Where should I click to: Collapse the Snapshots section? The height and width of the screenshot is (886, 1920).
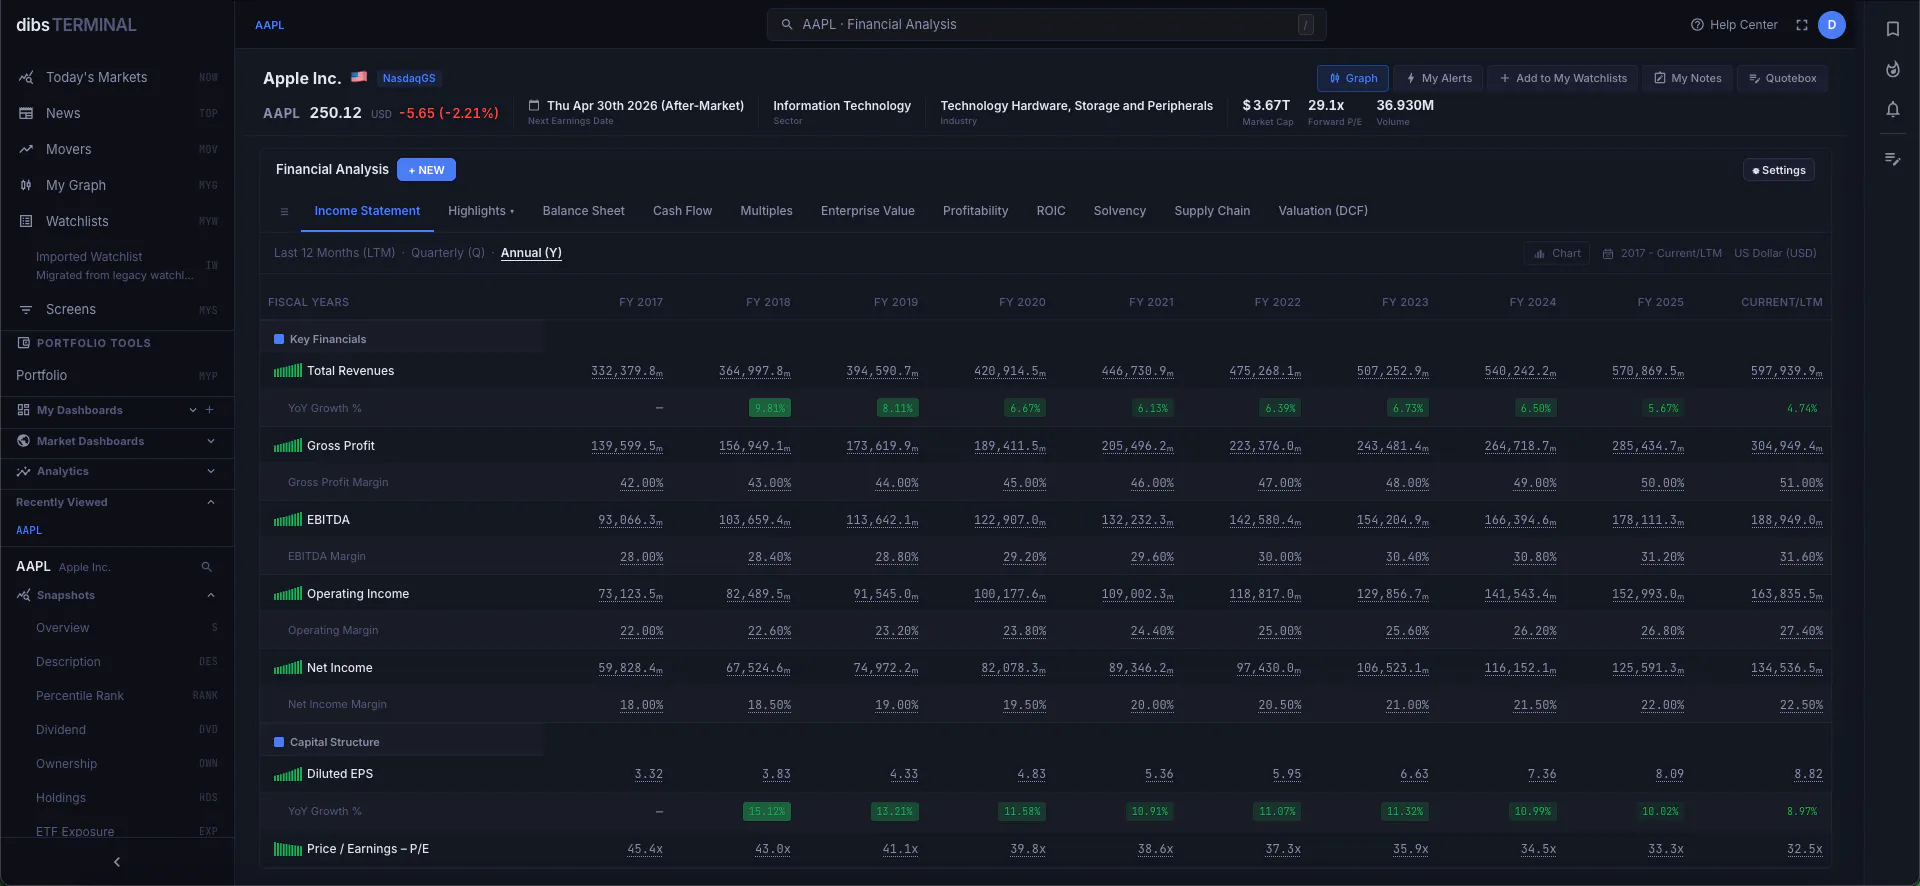(211, 595)
